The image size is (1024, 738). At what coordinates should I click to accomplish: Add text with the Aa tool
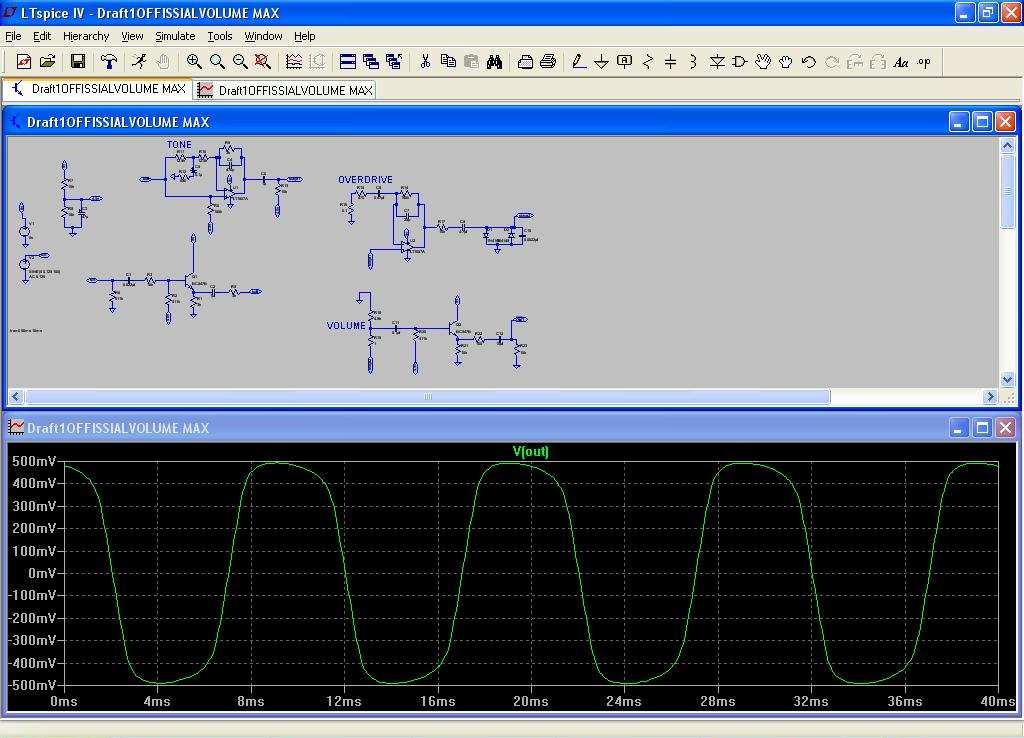[901, 62]
